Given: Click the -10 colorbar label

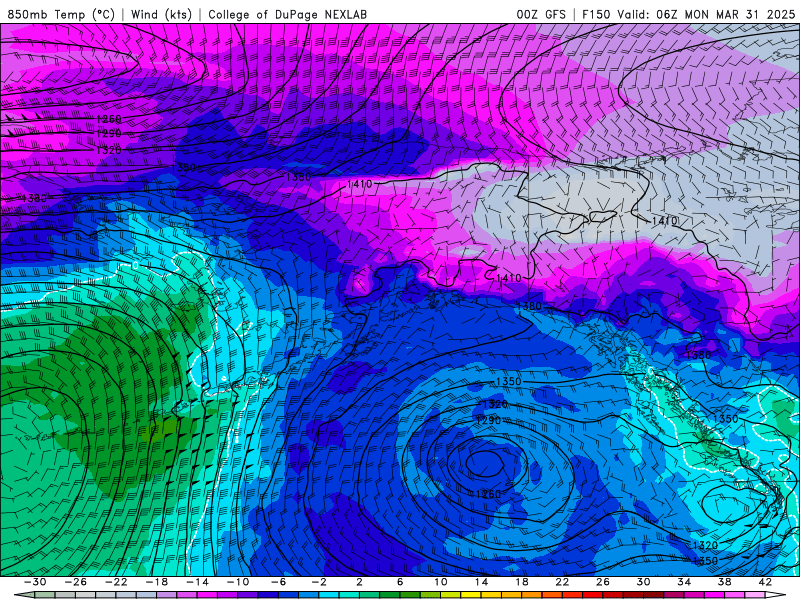Looking at the screenshot, I should tap(238, 582).
